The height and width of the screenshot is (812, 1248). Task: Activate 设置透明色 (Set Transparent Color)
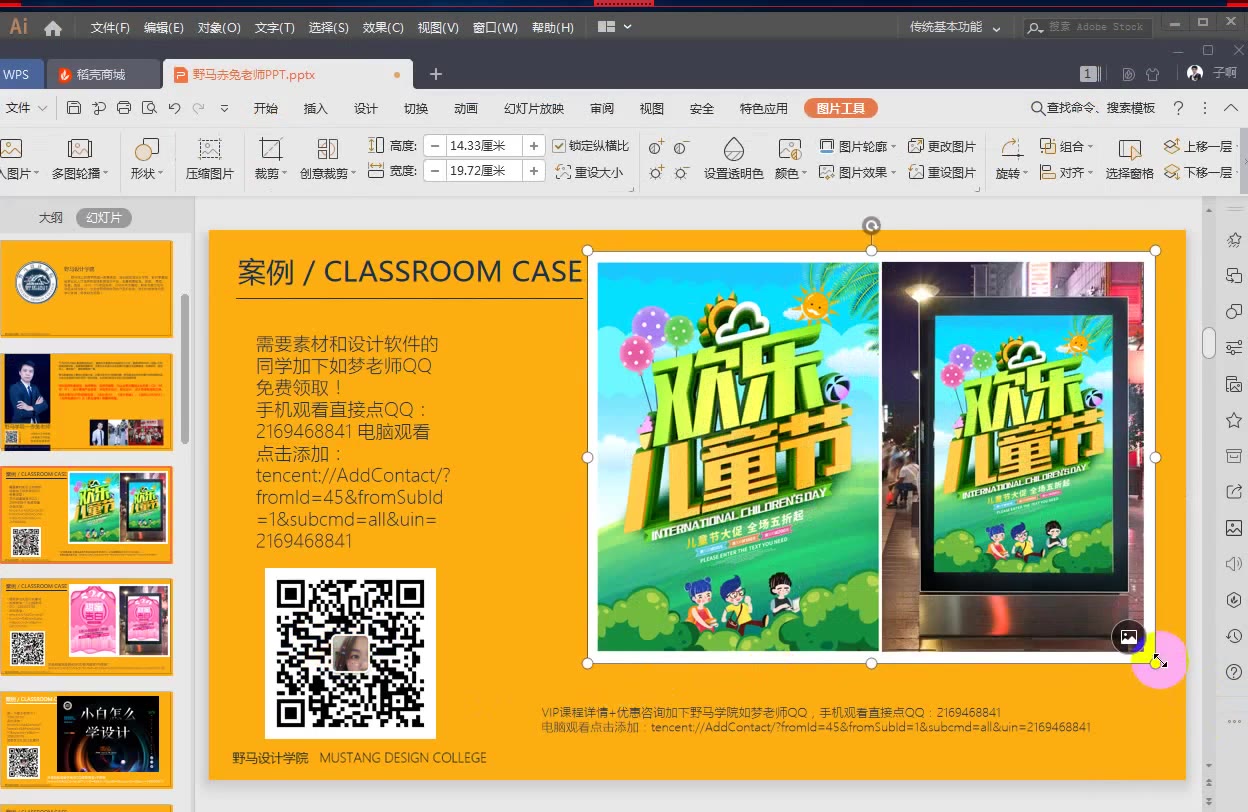733,160
